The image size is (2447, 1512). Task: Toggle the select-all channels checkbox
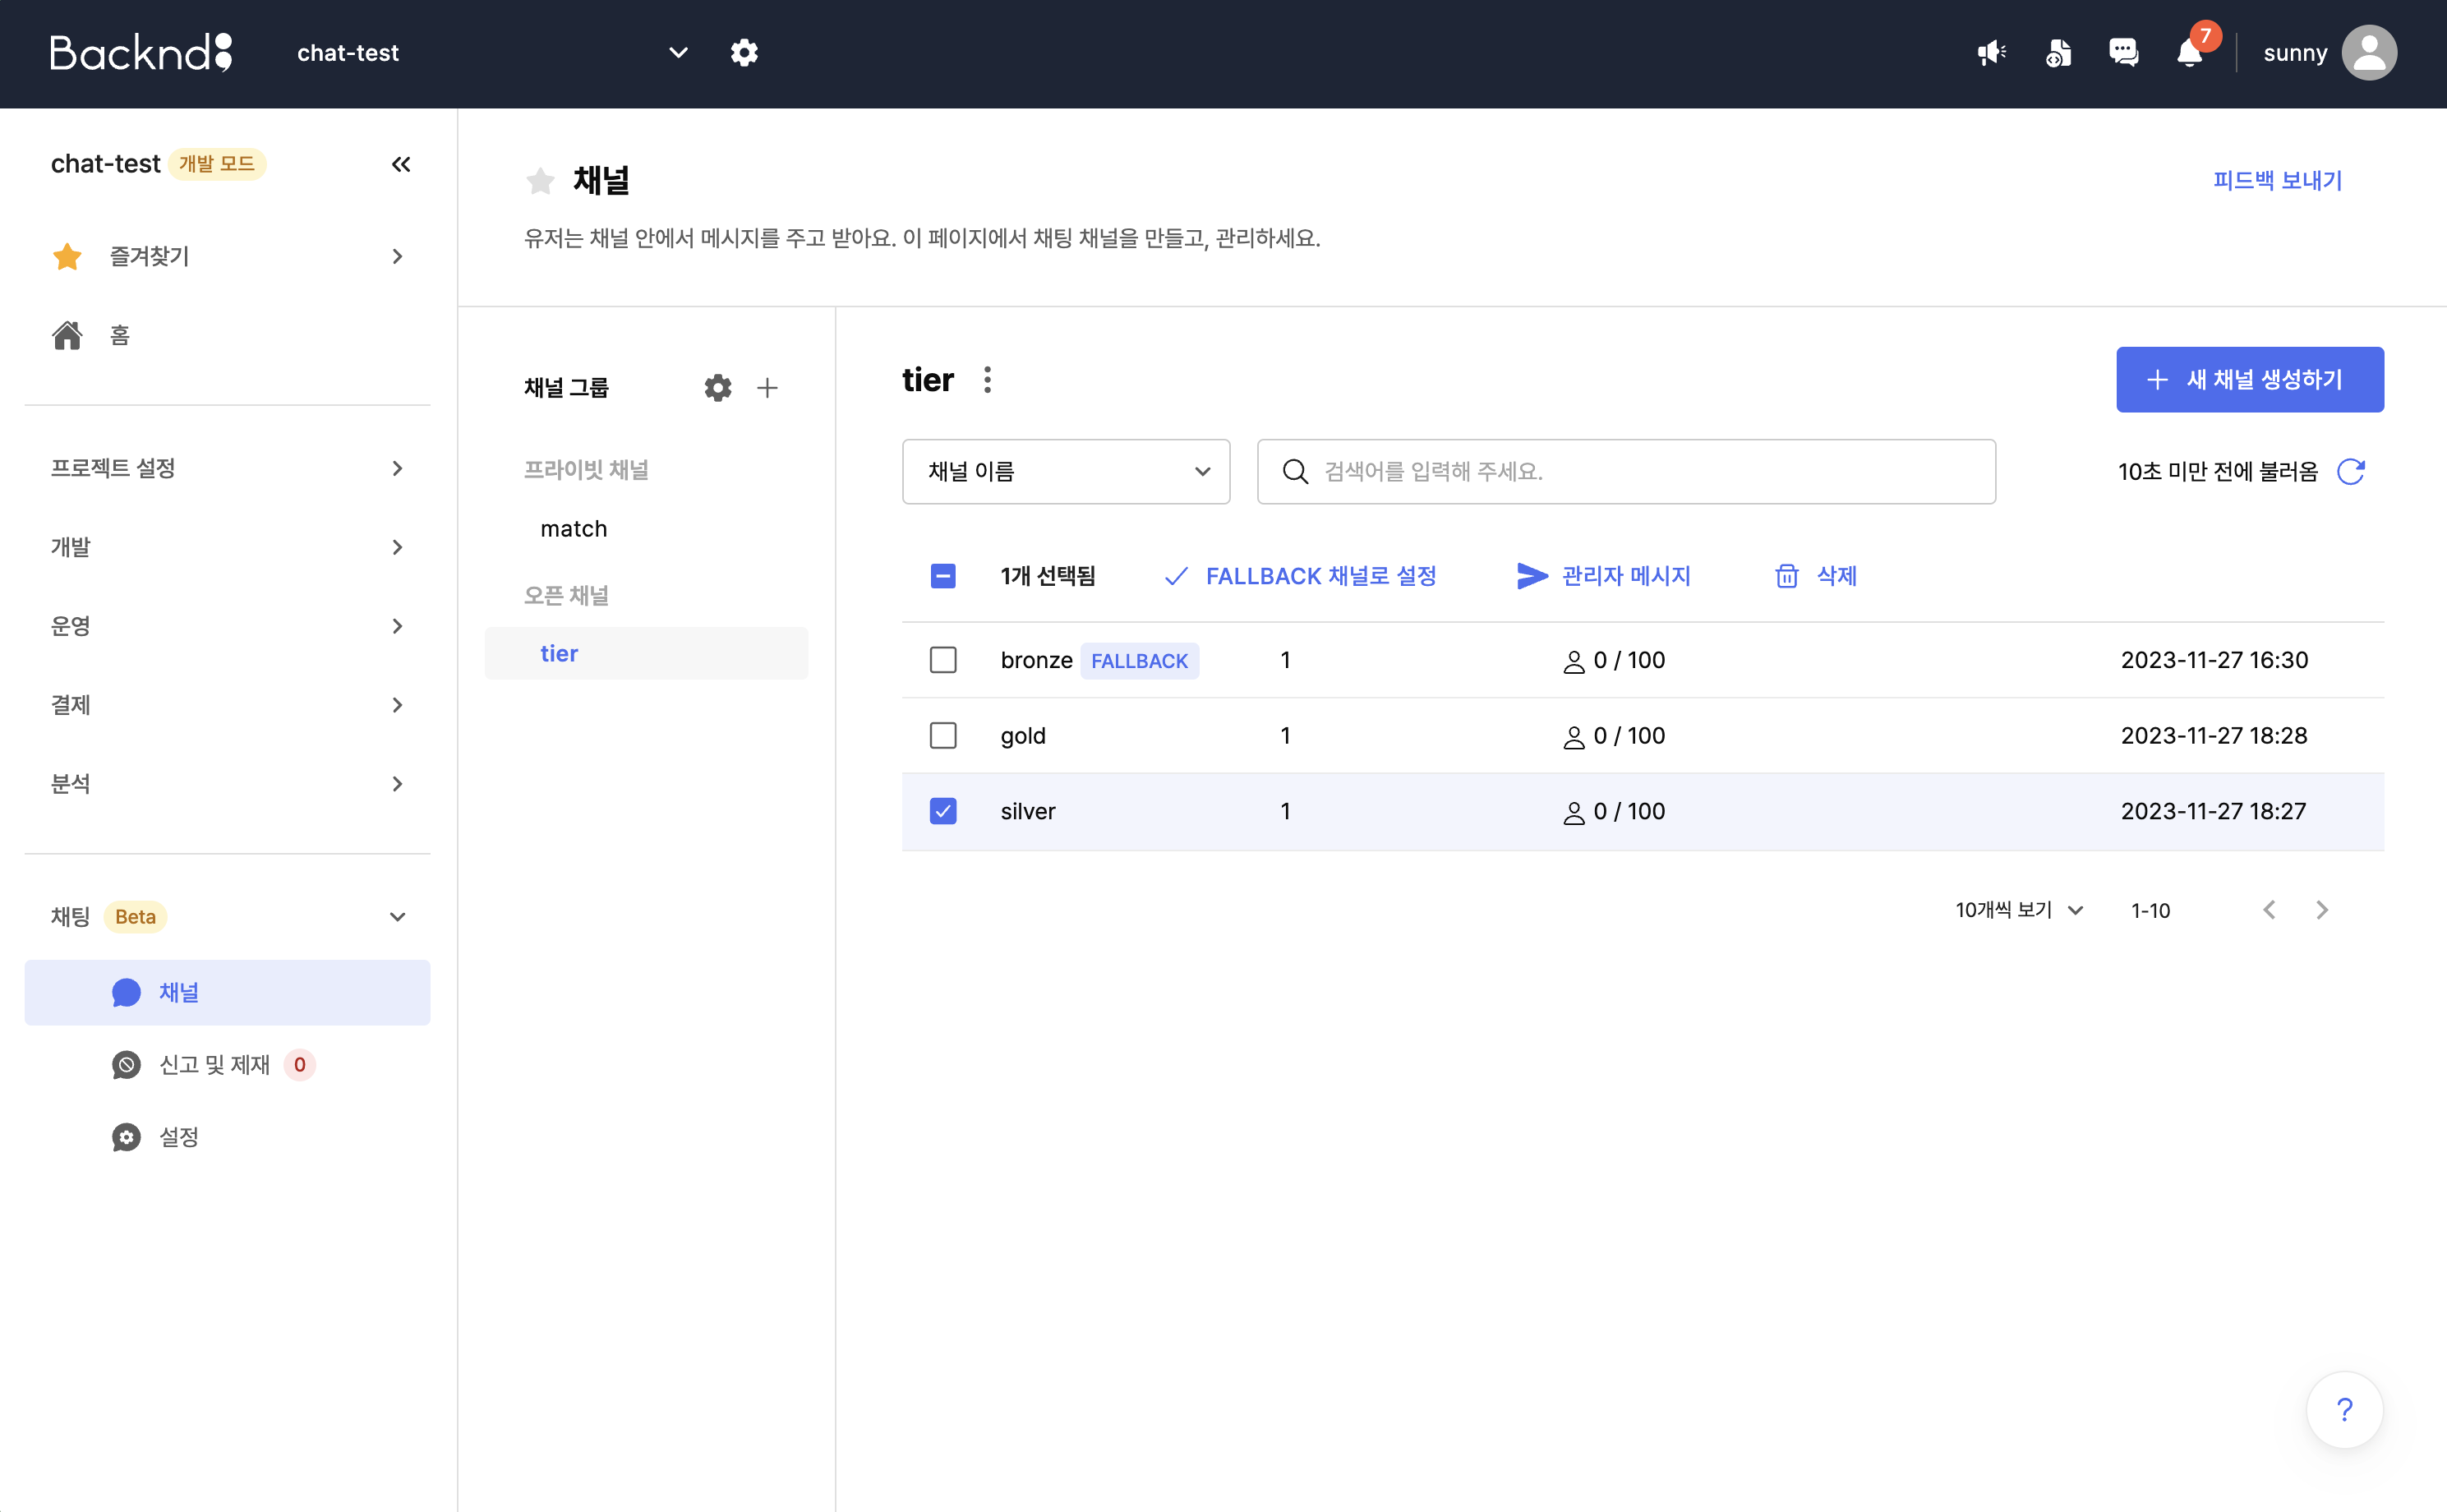click(x=943, y=576)
